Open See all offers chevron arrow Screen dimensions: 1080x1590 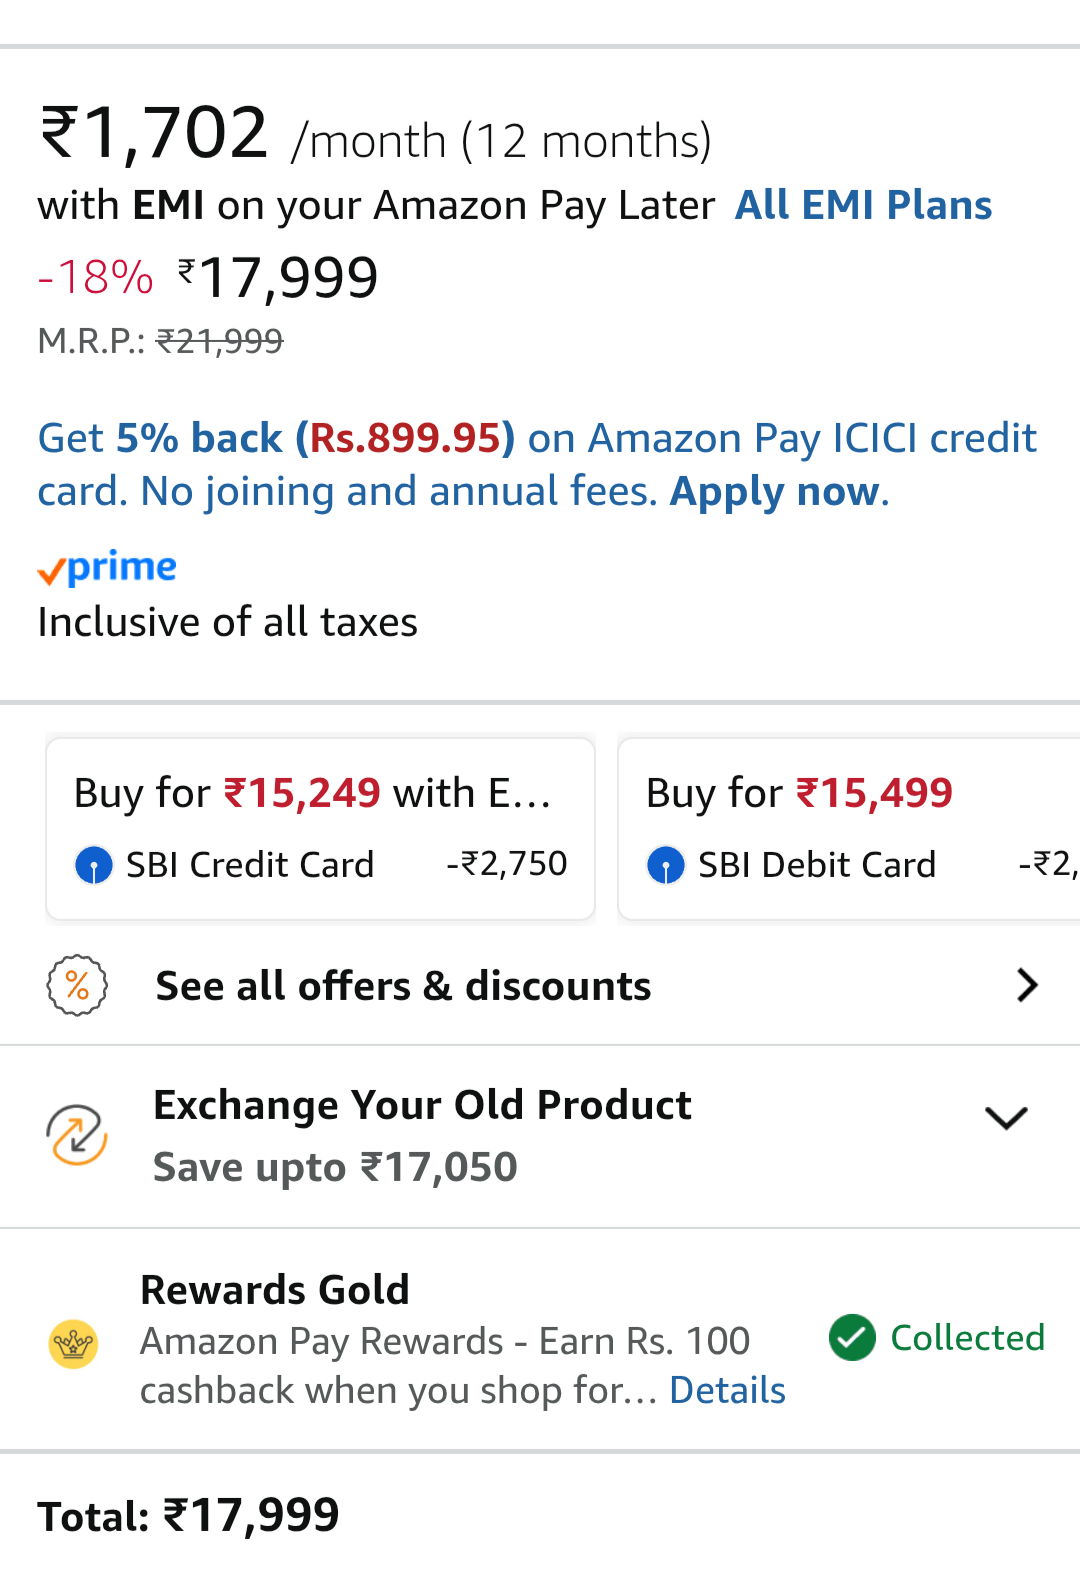pos(1027,986)
